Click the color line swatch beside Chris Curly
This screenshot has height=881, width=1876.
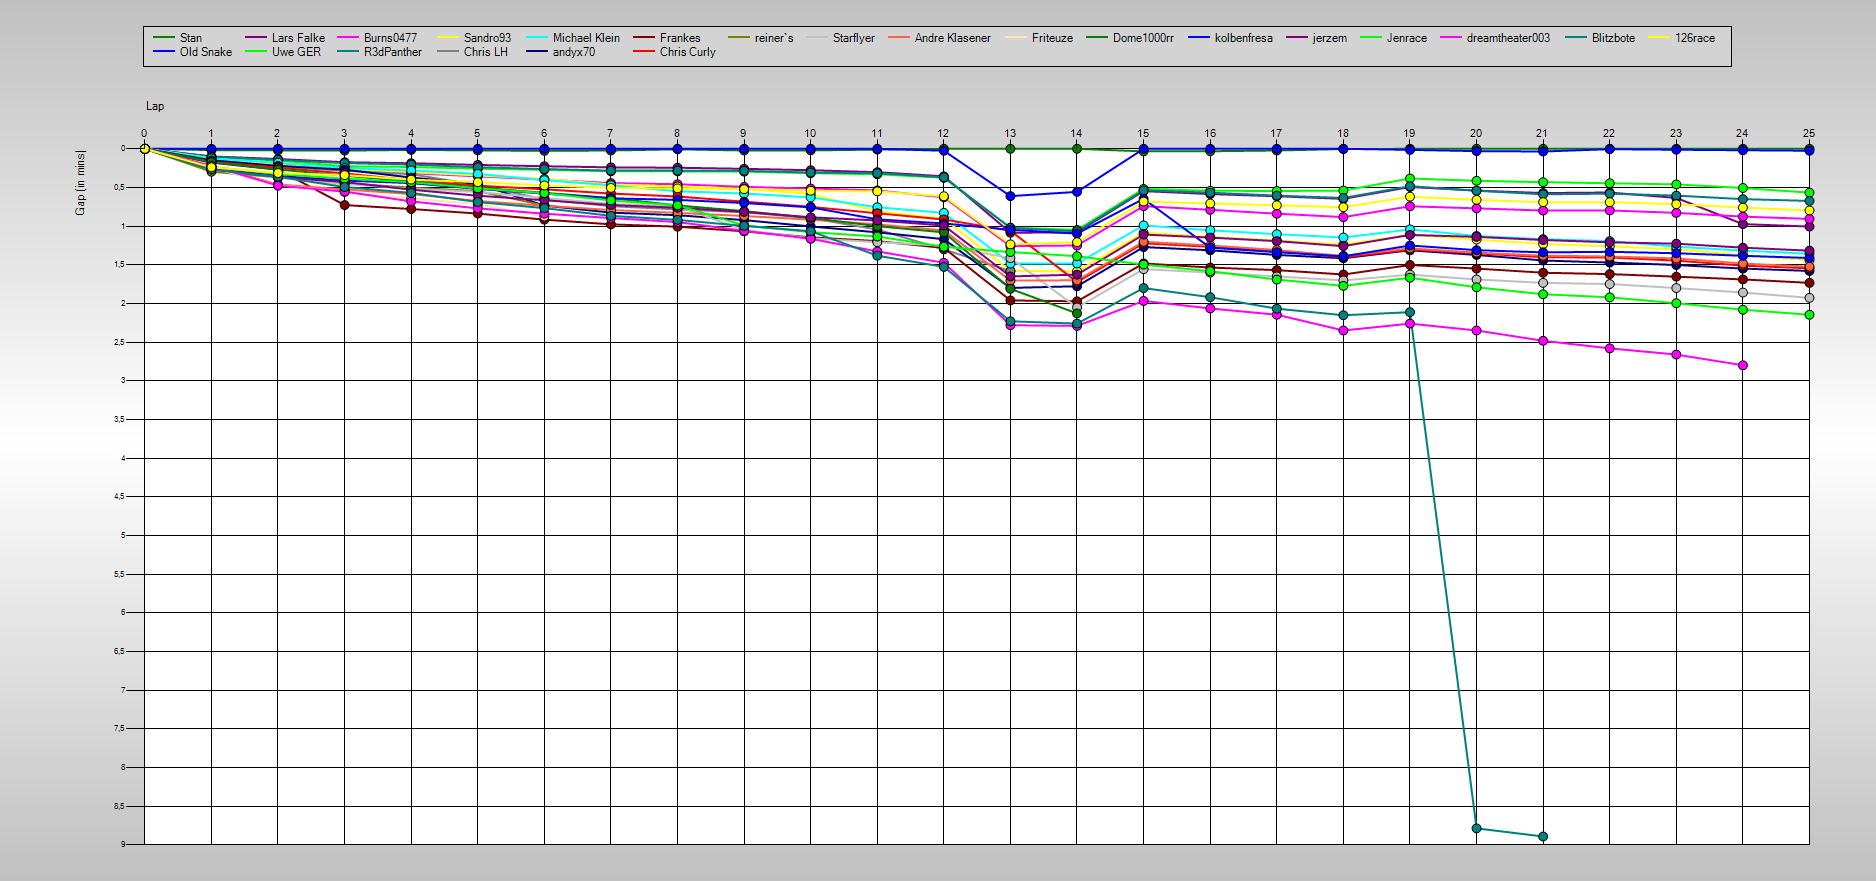point(644,52)
